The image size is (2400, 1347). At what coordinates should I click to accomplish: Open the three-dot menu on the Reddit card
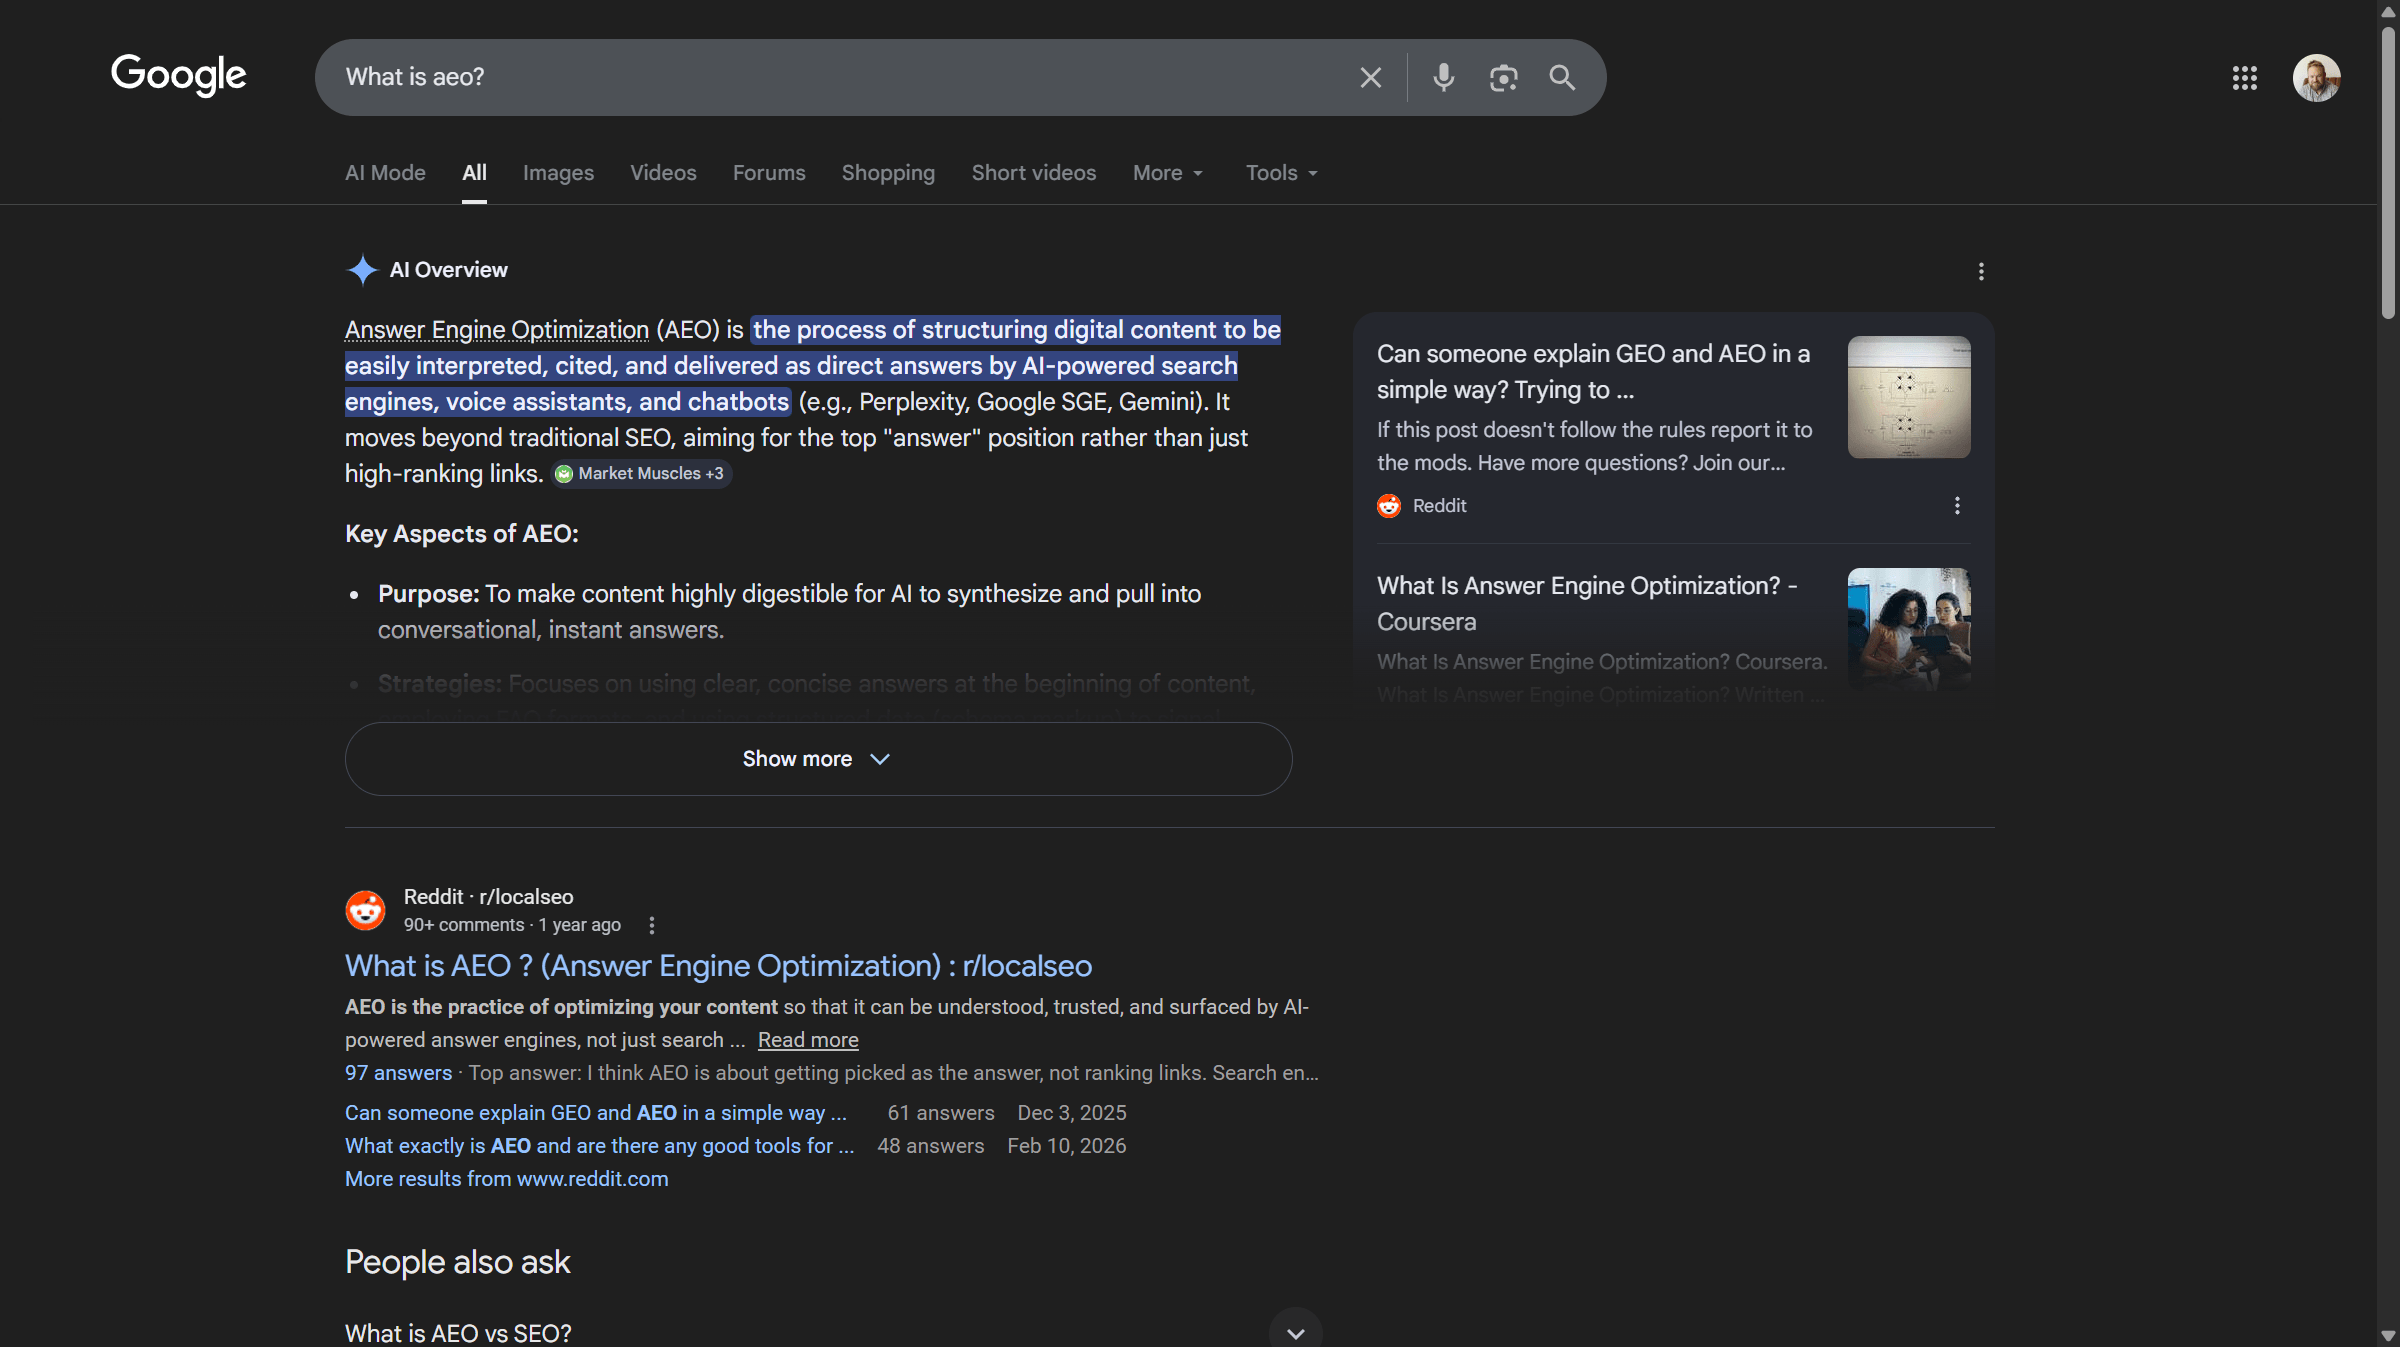[1957, 505]
